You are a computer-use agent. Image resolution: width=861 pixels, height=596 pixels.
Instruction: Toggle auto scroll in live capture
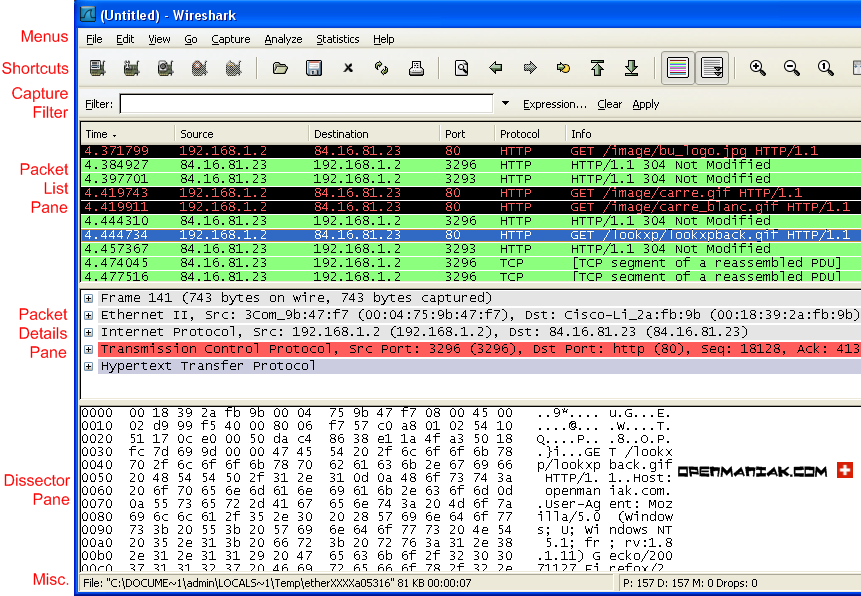[712, 68]
